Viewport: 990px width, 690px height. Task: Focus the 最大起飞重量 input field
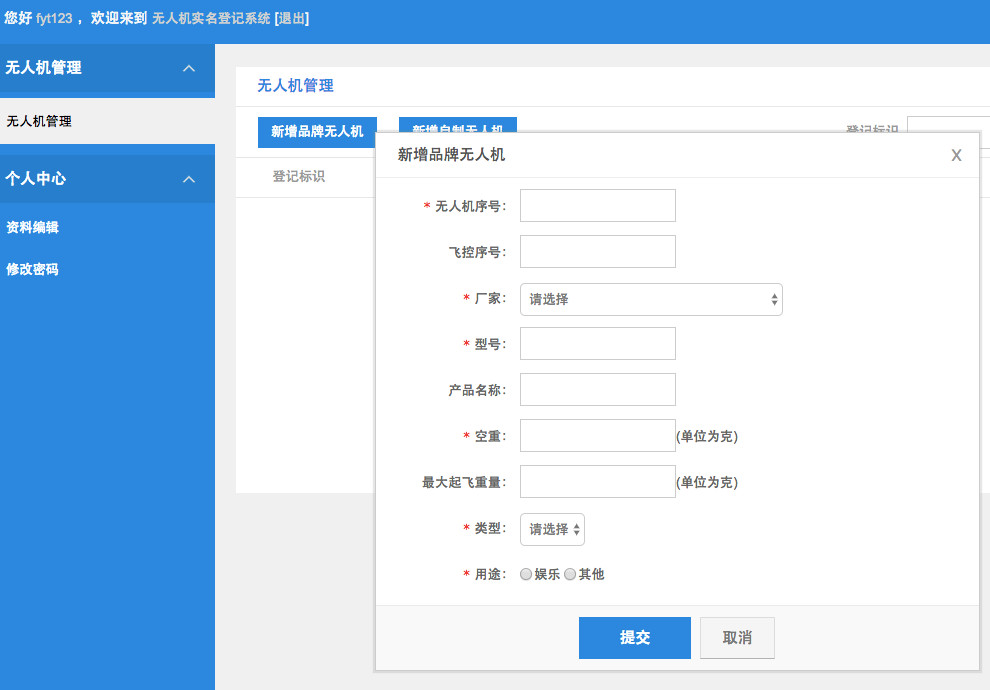[598, 482]
